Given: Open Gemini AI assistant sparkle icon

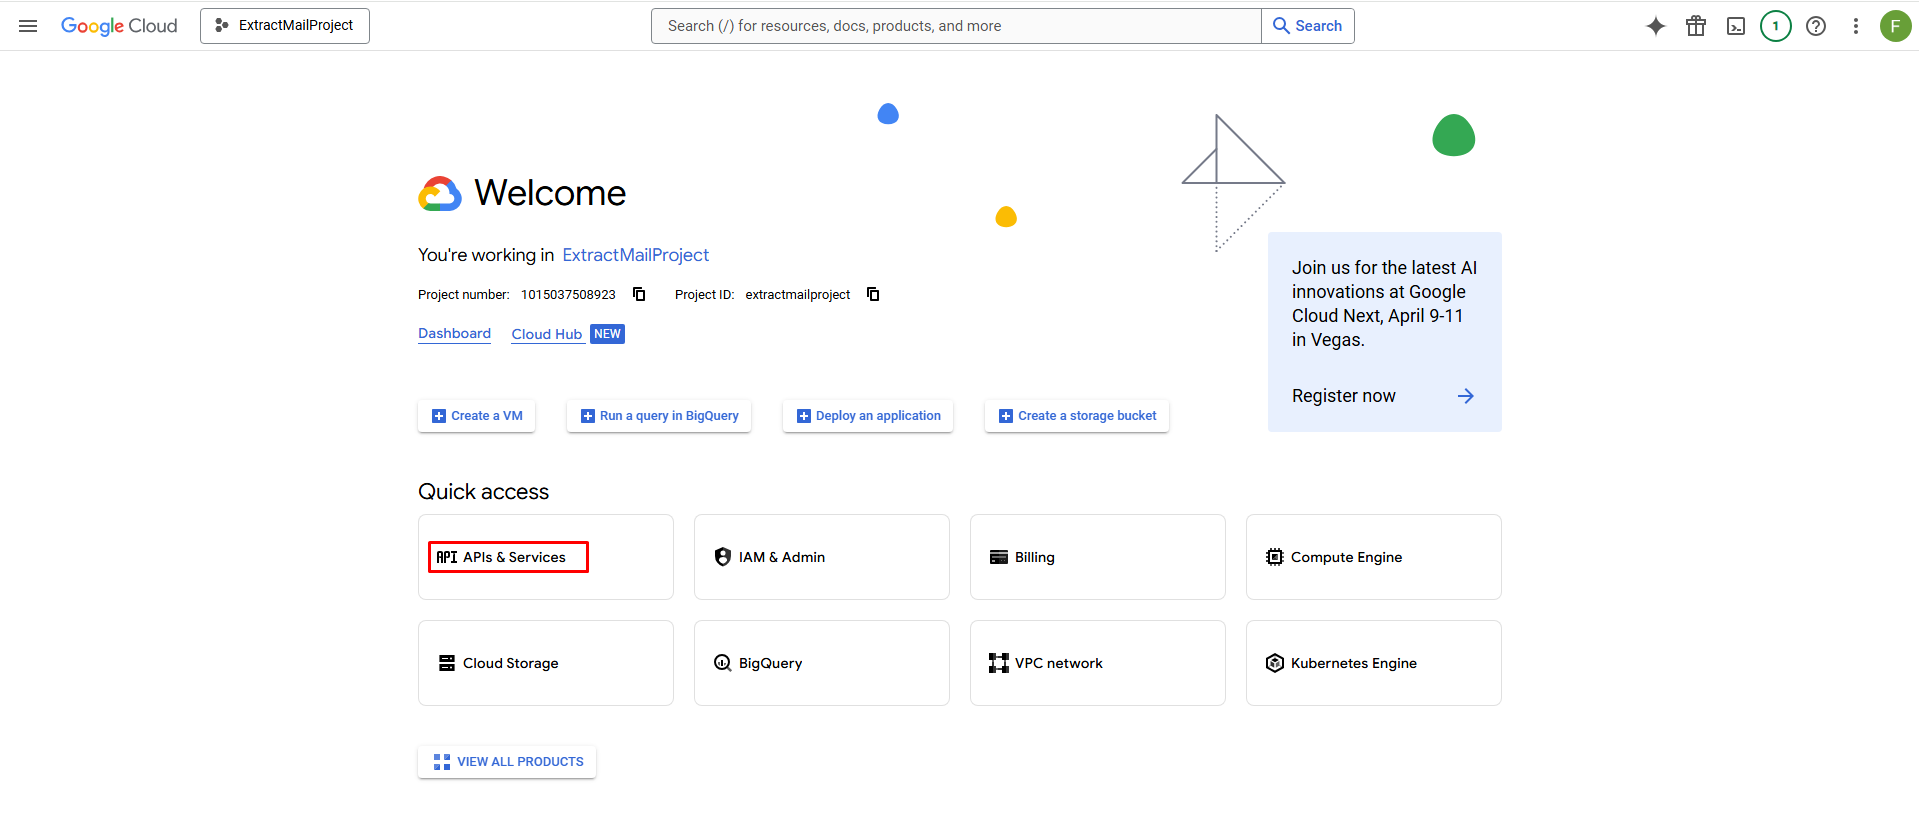Looking at the screenshot, I should [x=1656, y=26].
